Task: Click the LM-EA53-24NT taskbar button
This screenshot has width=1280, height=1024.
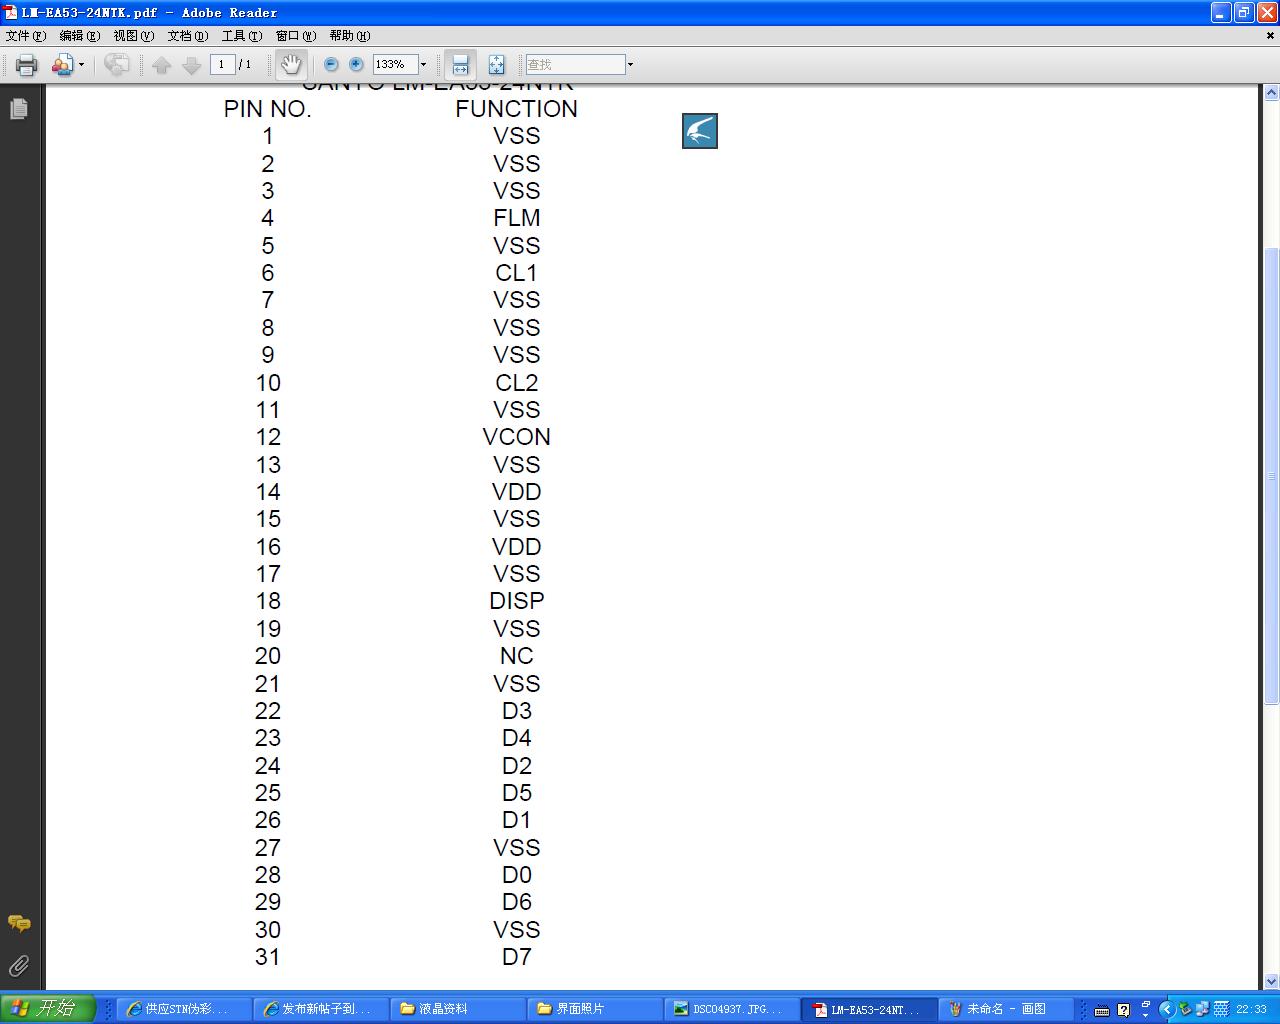Action: (x=868, y=1009)
